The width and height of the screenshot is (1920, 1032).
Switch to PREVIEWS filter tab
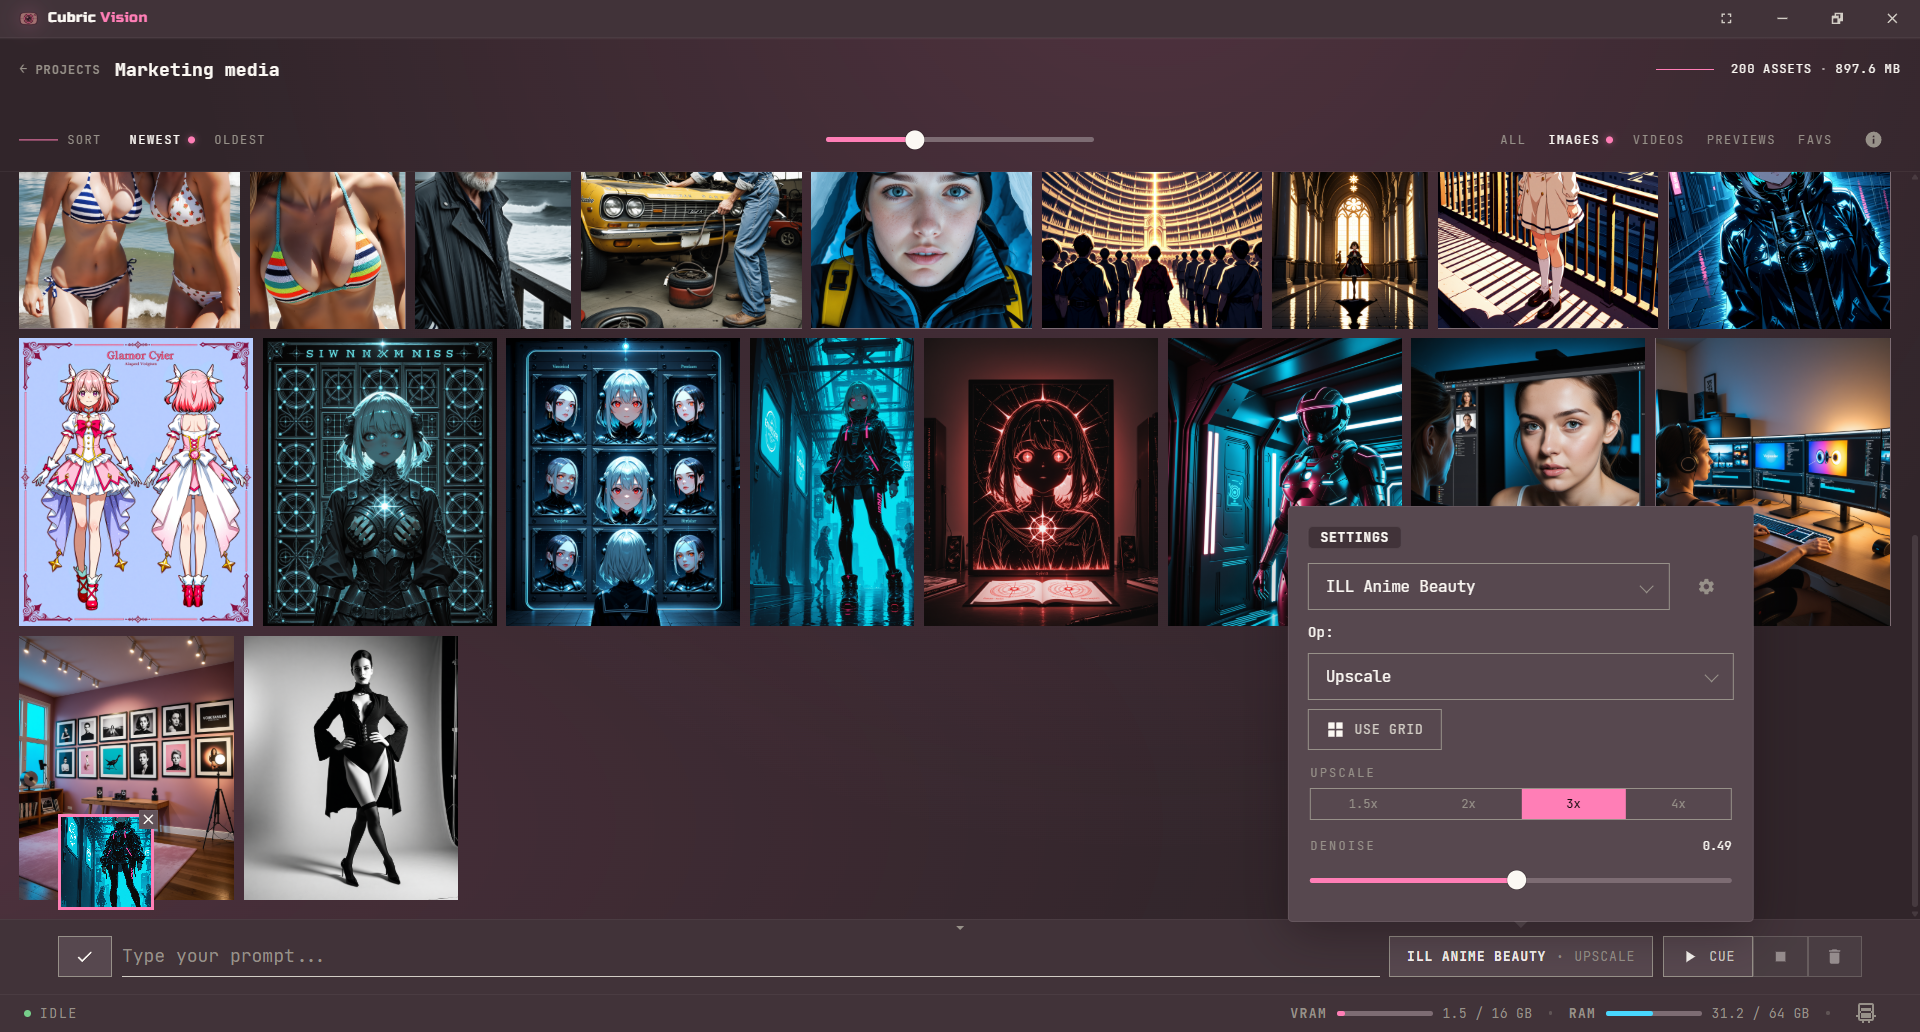point(1740,140)
